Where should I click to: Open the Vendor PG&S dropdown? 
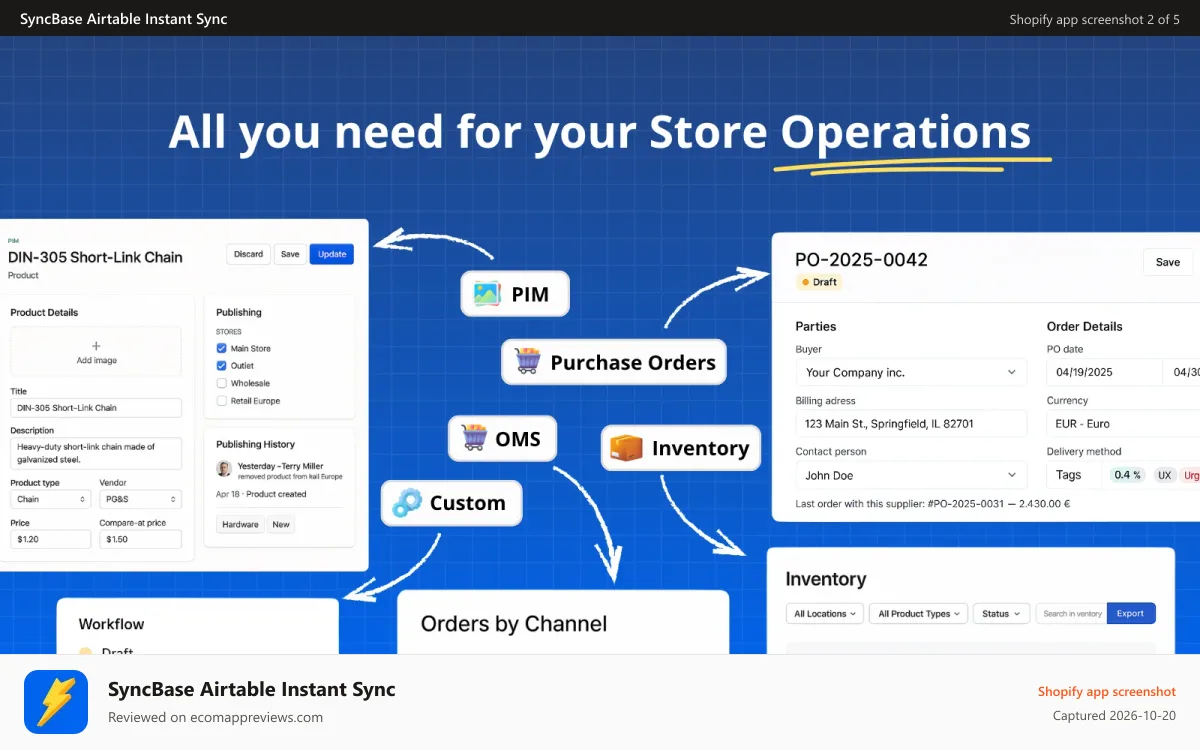[x=140, y=499]
